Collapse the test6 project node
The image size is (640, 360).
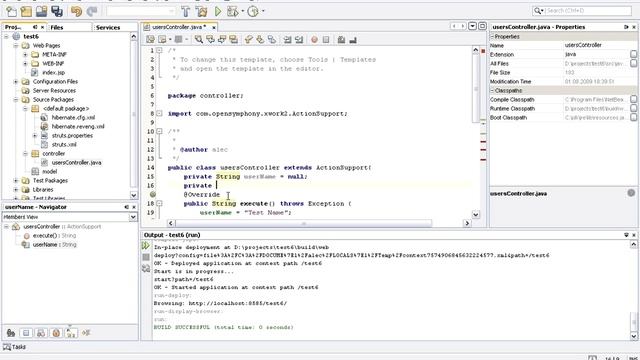tap(6, 36)
